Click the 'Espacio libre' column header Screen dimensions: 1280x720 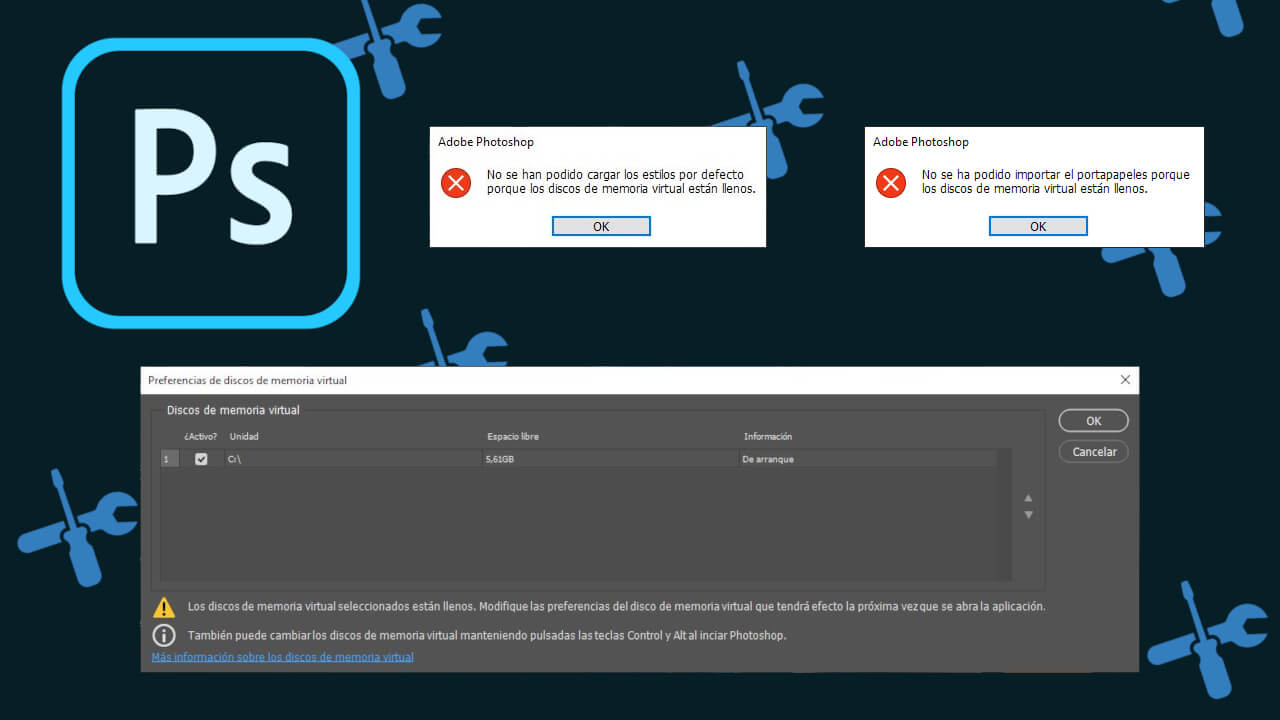pyautogui.click(x=513, y=437)
